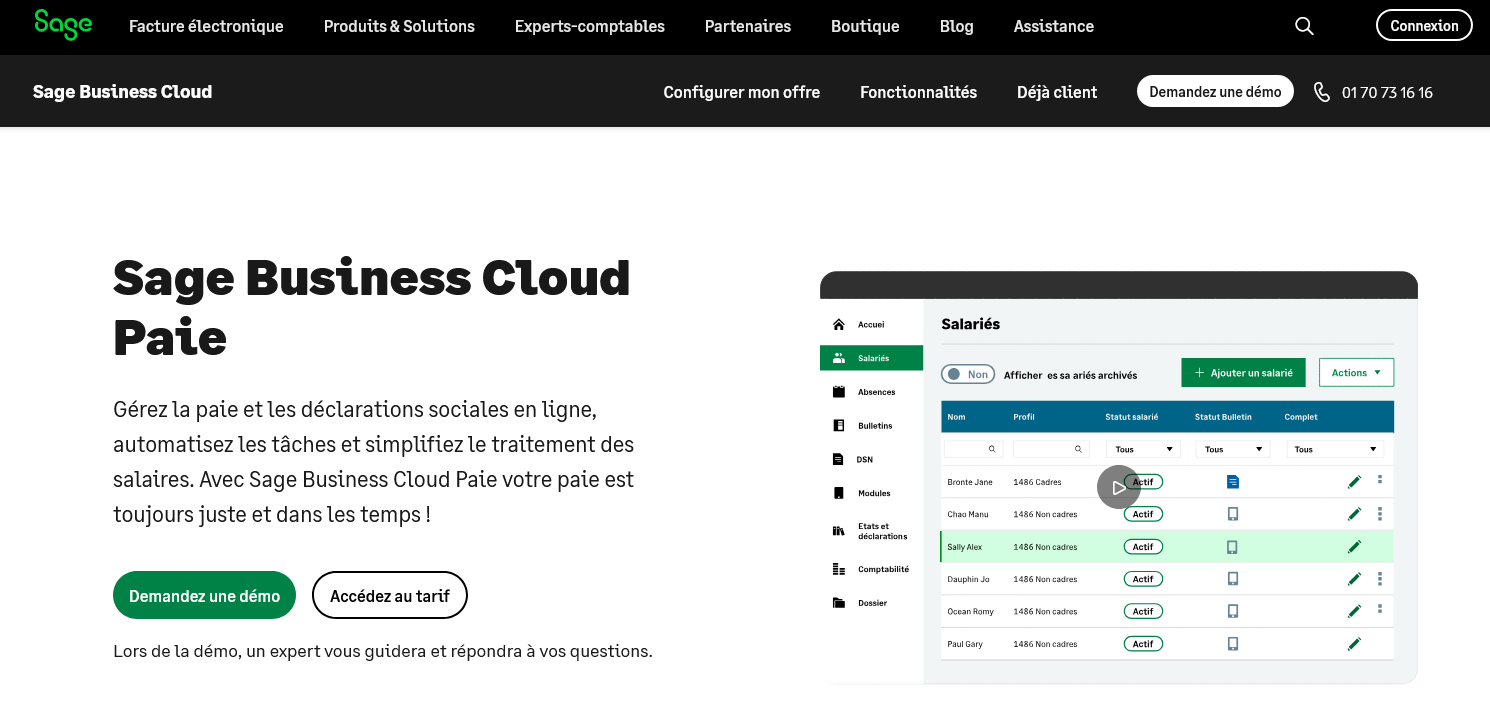Click the bulletin status icon for Ocean Romy
The height and width of the screenshot is (714, 1490).
click(x=1233, y=611)
